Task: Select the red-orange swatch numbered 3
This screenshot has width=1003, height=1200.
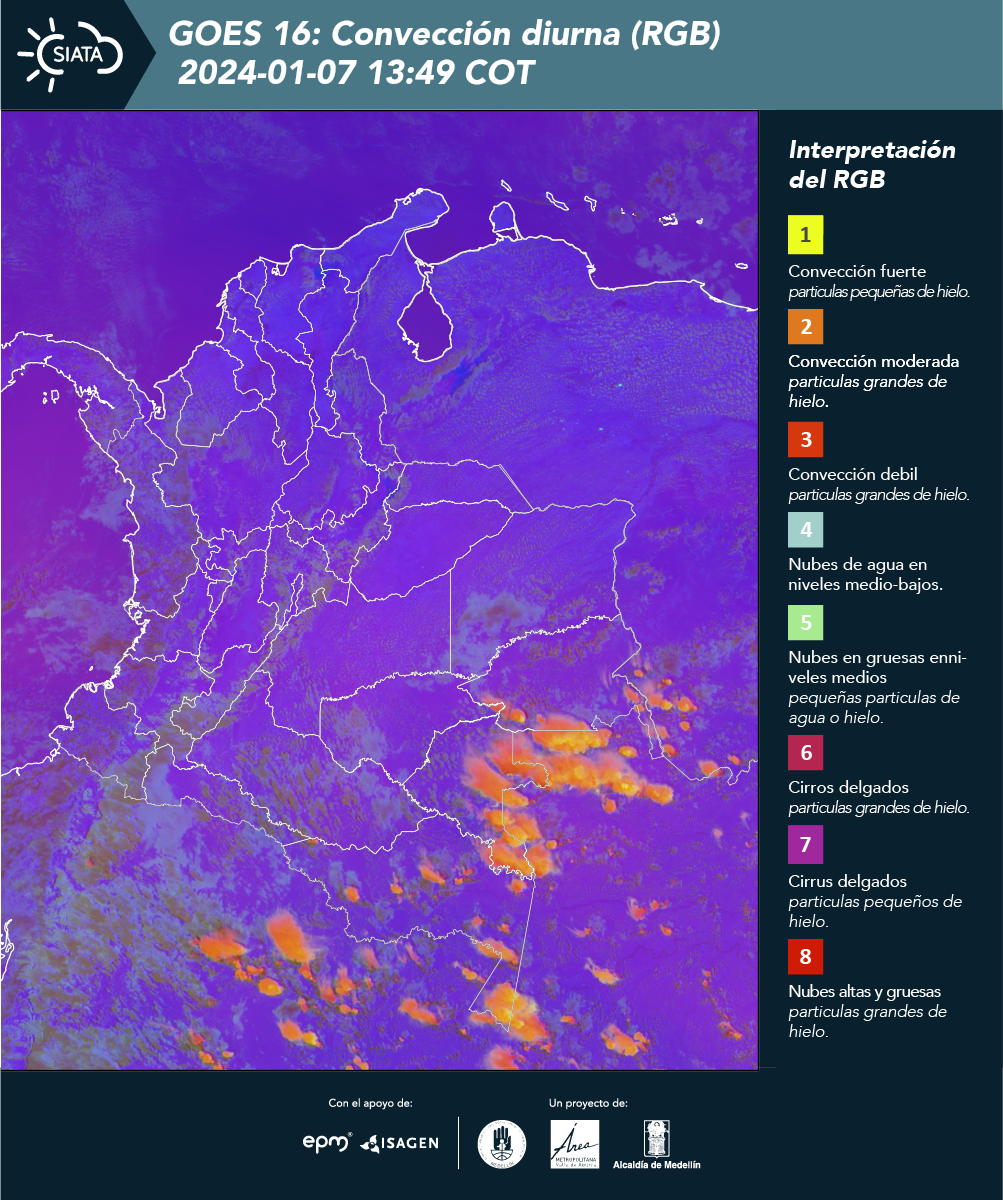Action: coord(805,438)
